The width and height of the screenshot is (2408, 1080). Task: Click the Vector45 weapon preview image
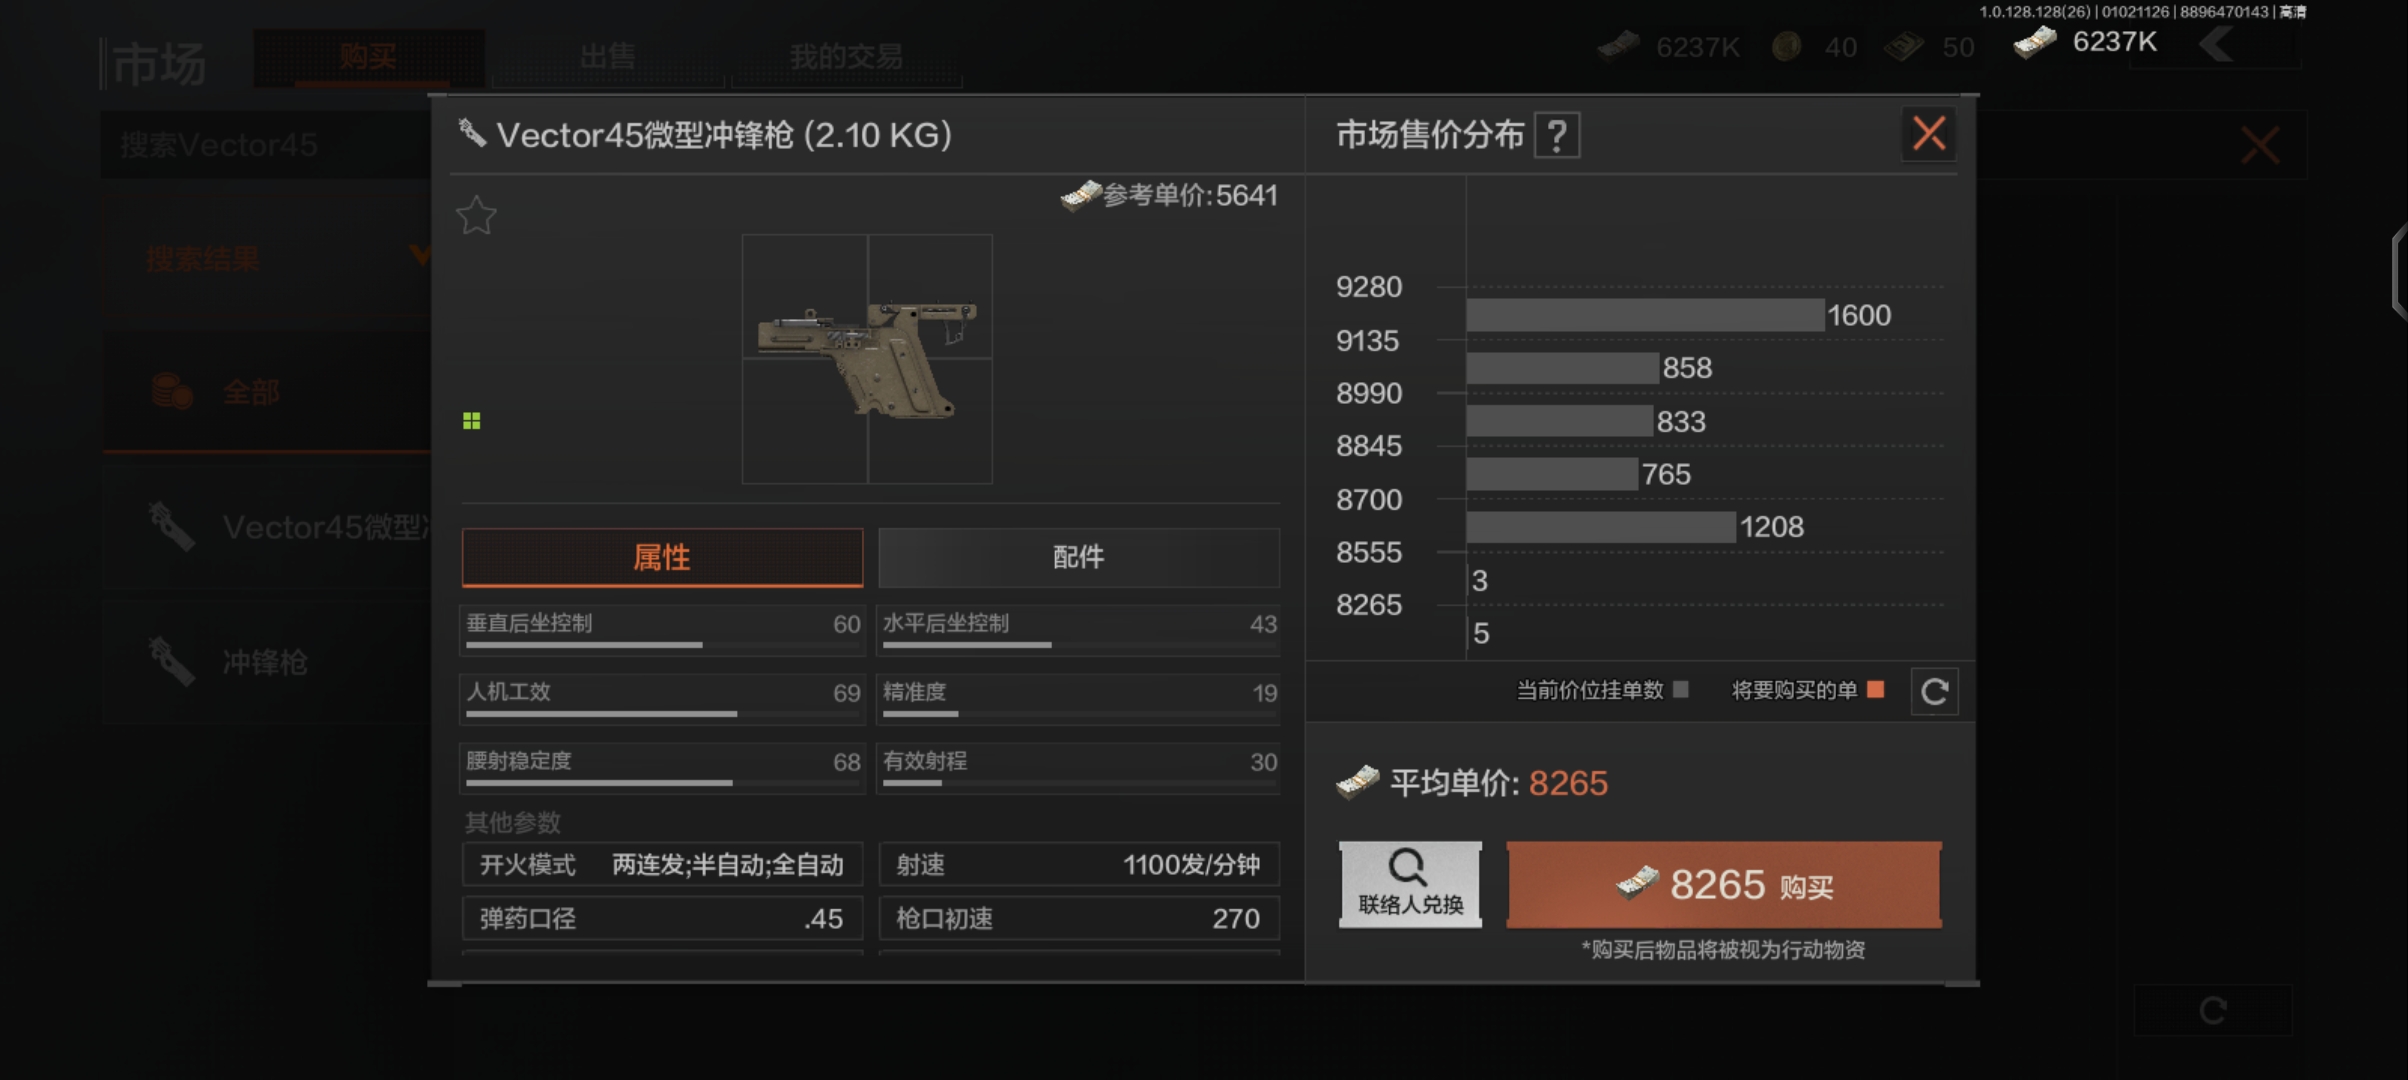point(867,359)
